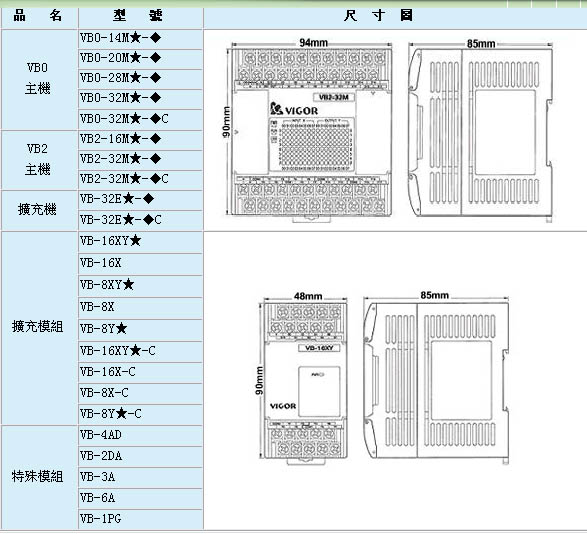Click the VIGOR logo on the main unit drawing
The image size is (587, 534).
[294, 109]
